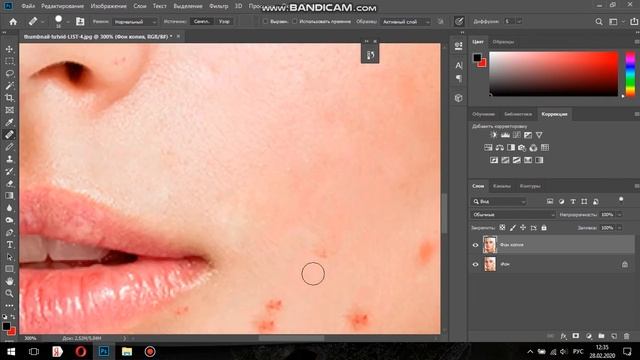This screenshot has width=640, height=360.
Task: Open the 'Режим' Нормальный dropdown
Action: (x=135, y=22)
